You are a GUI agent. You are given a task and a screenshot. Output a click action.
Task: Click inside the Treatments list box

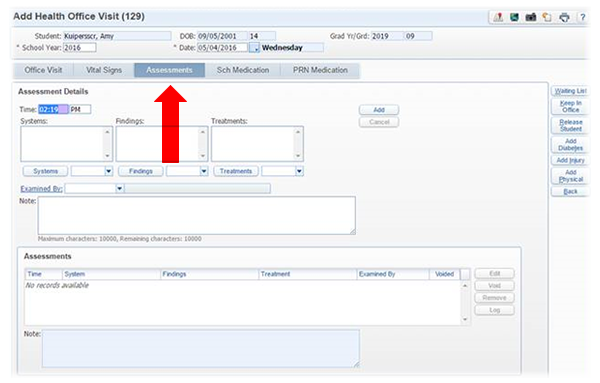point(257,144)
